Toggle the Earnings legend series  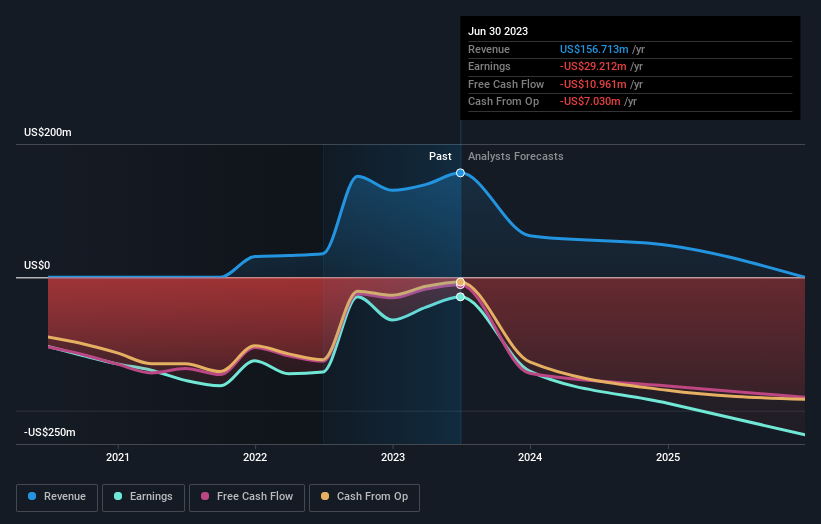coord(143,497)
